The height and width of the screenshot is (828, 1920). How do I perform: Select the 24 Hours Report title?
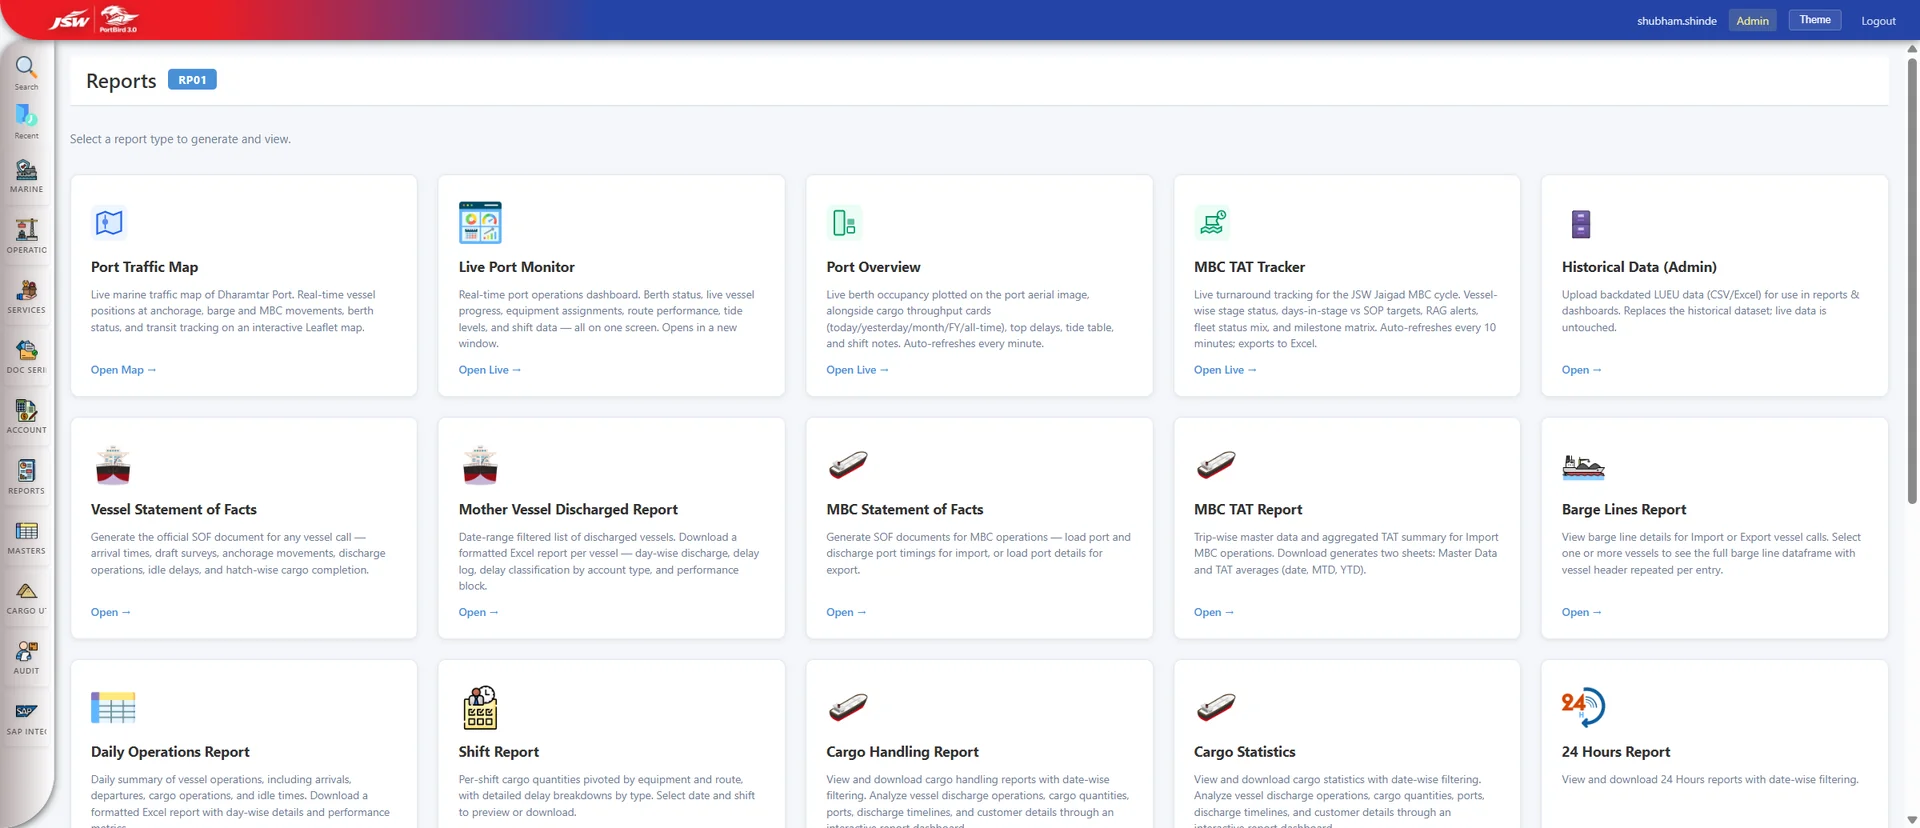(x=1616, y=752)
